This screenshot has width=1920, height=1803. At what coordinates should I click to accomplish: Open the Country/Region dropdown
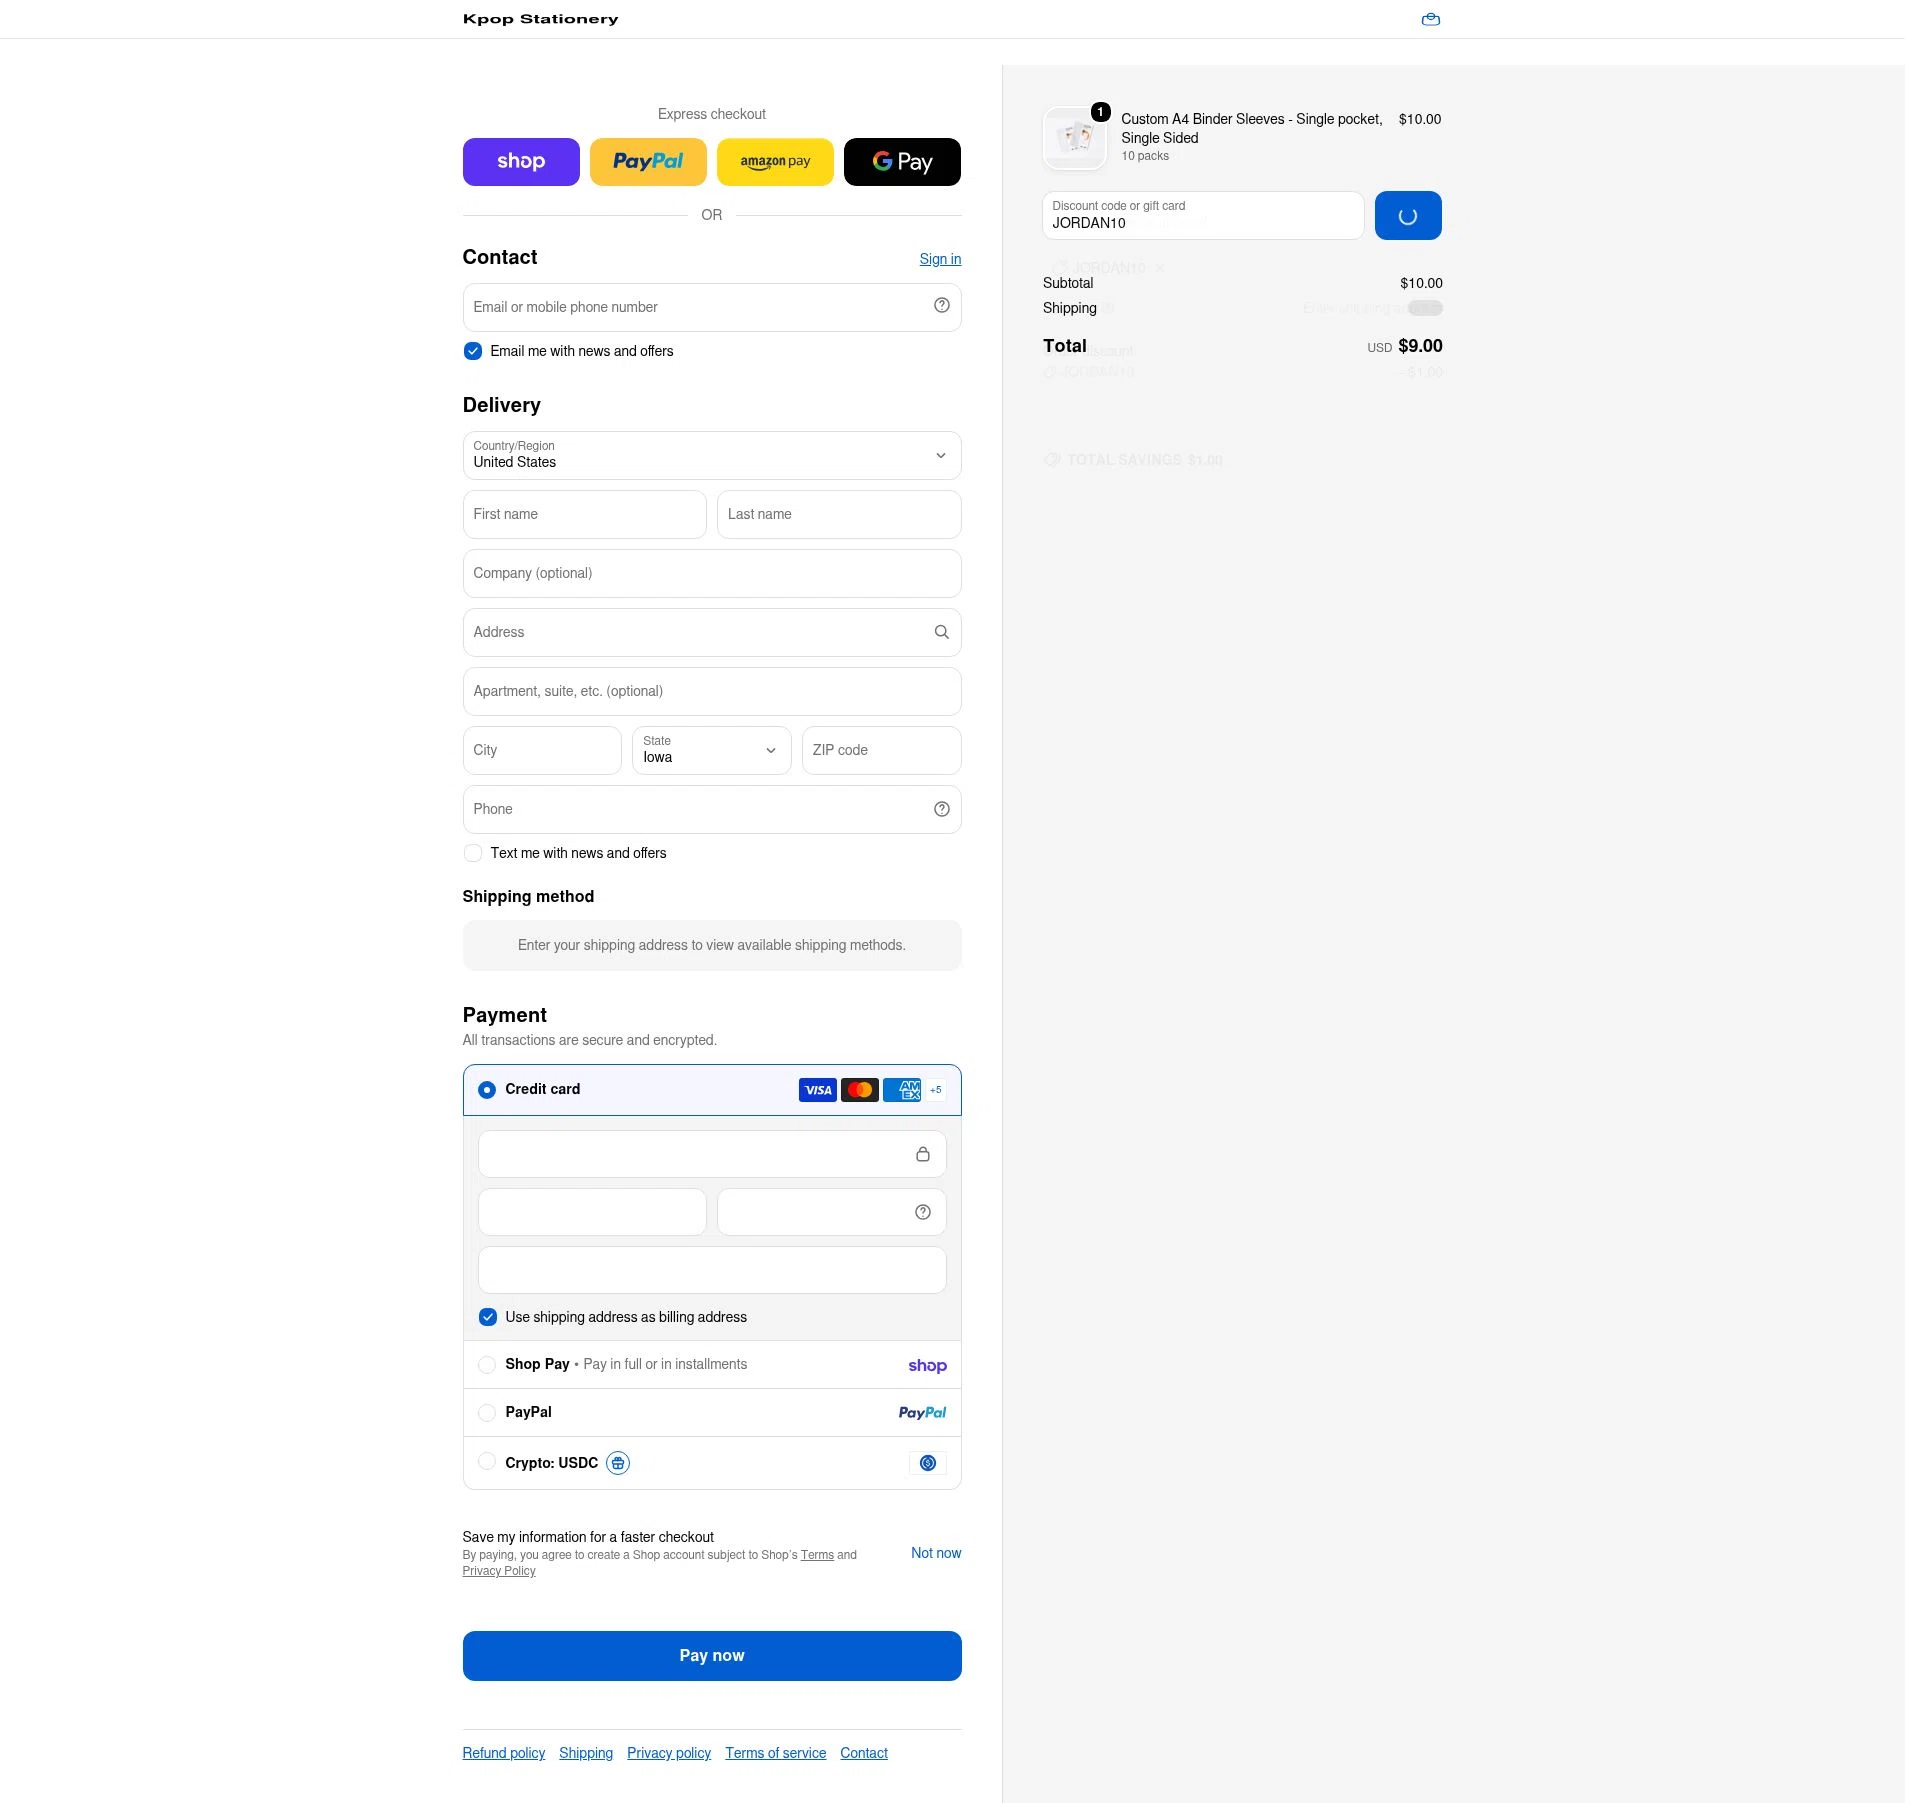click(x=712, y=456)
